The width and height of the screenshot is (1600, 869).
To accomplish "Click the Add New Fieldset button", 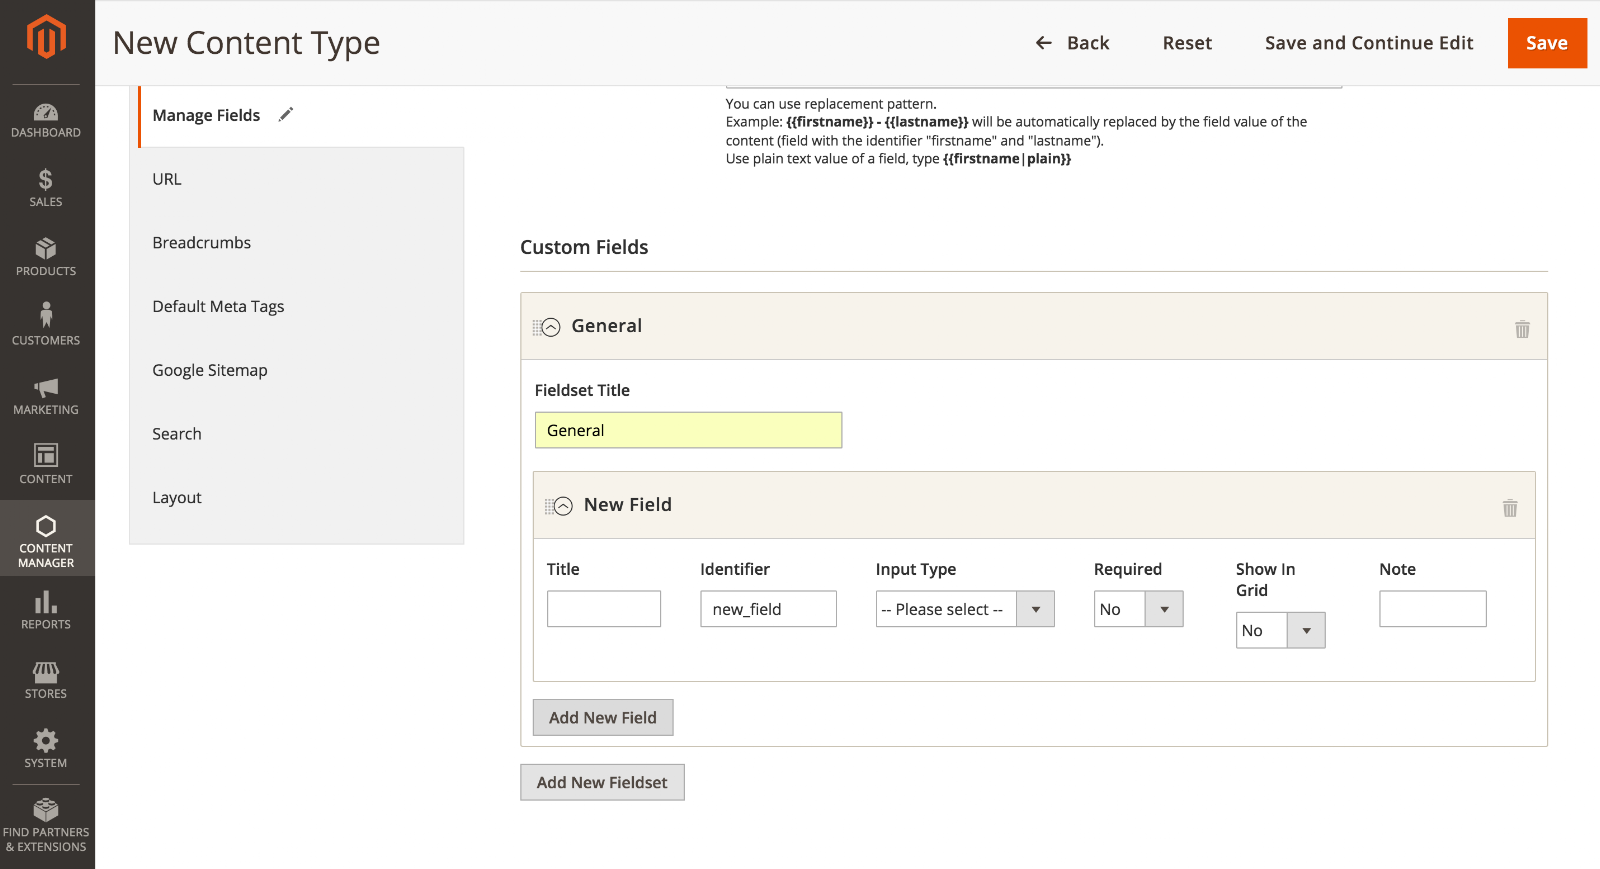I will pos(602,782).
